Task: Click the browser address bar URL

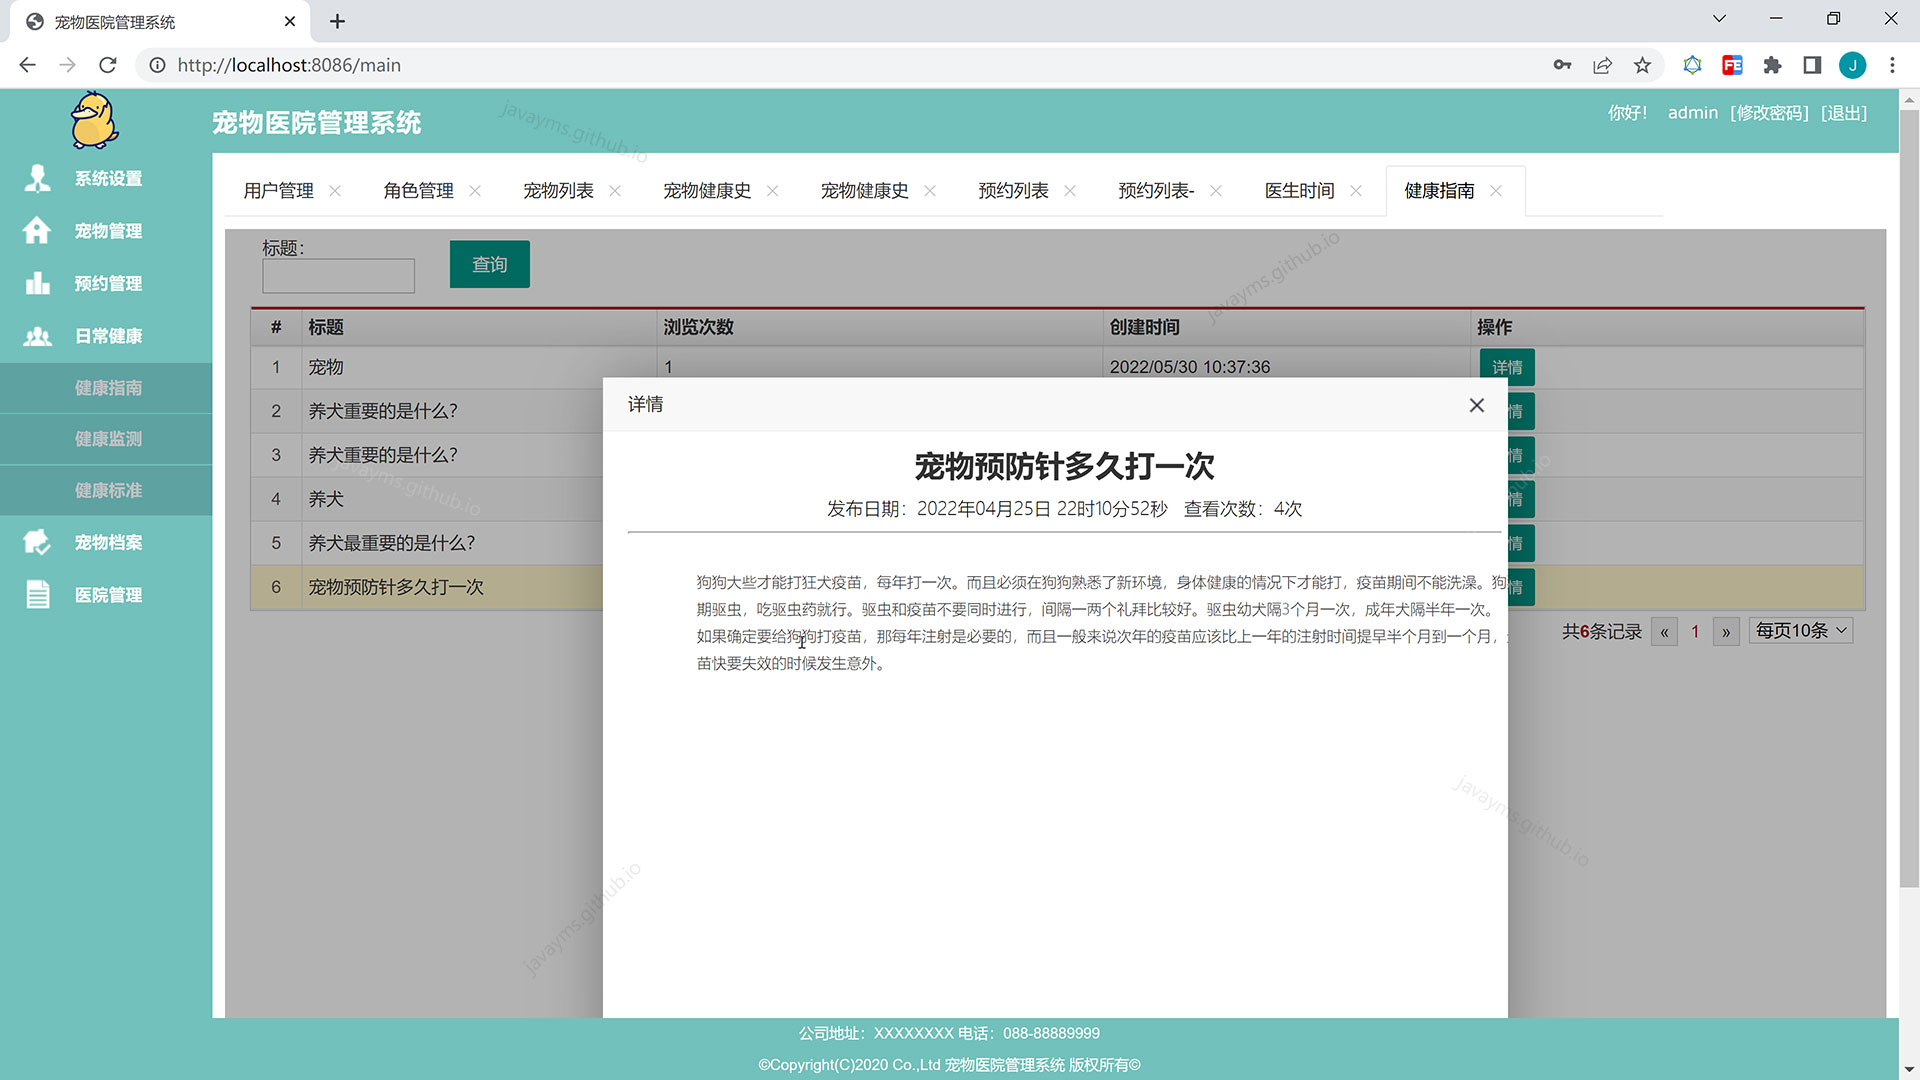Action: click(x=289, y=65)
